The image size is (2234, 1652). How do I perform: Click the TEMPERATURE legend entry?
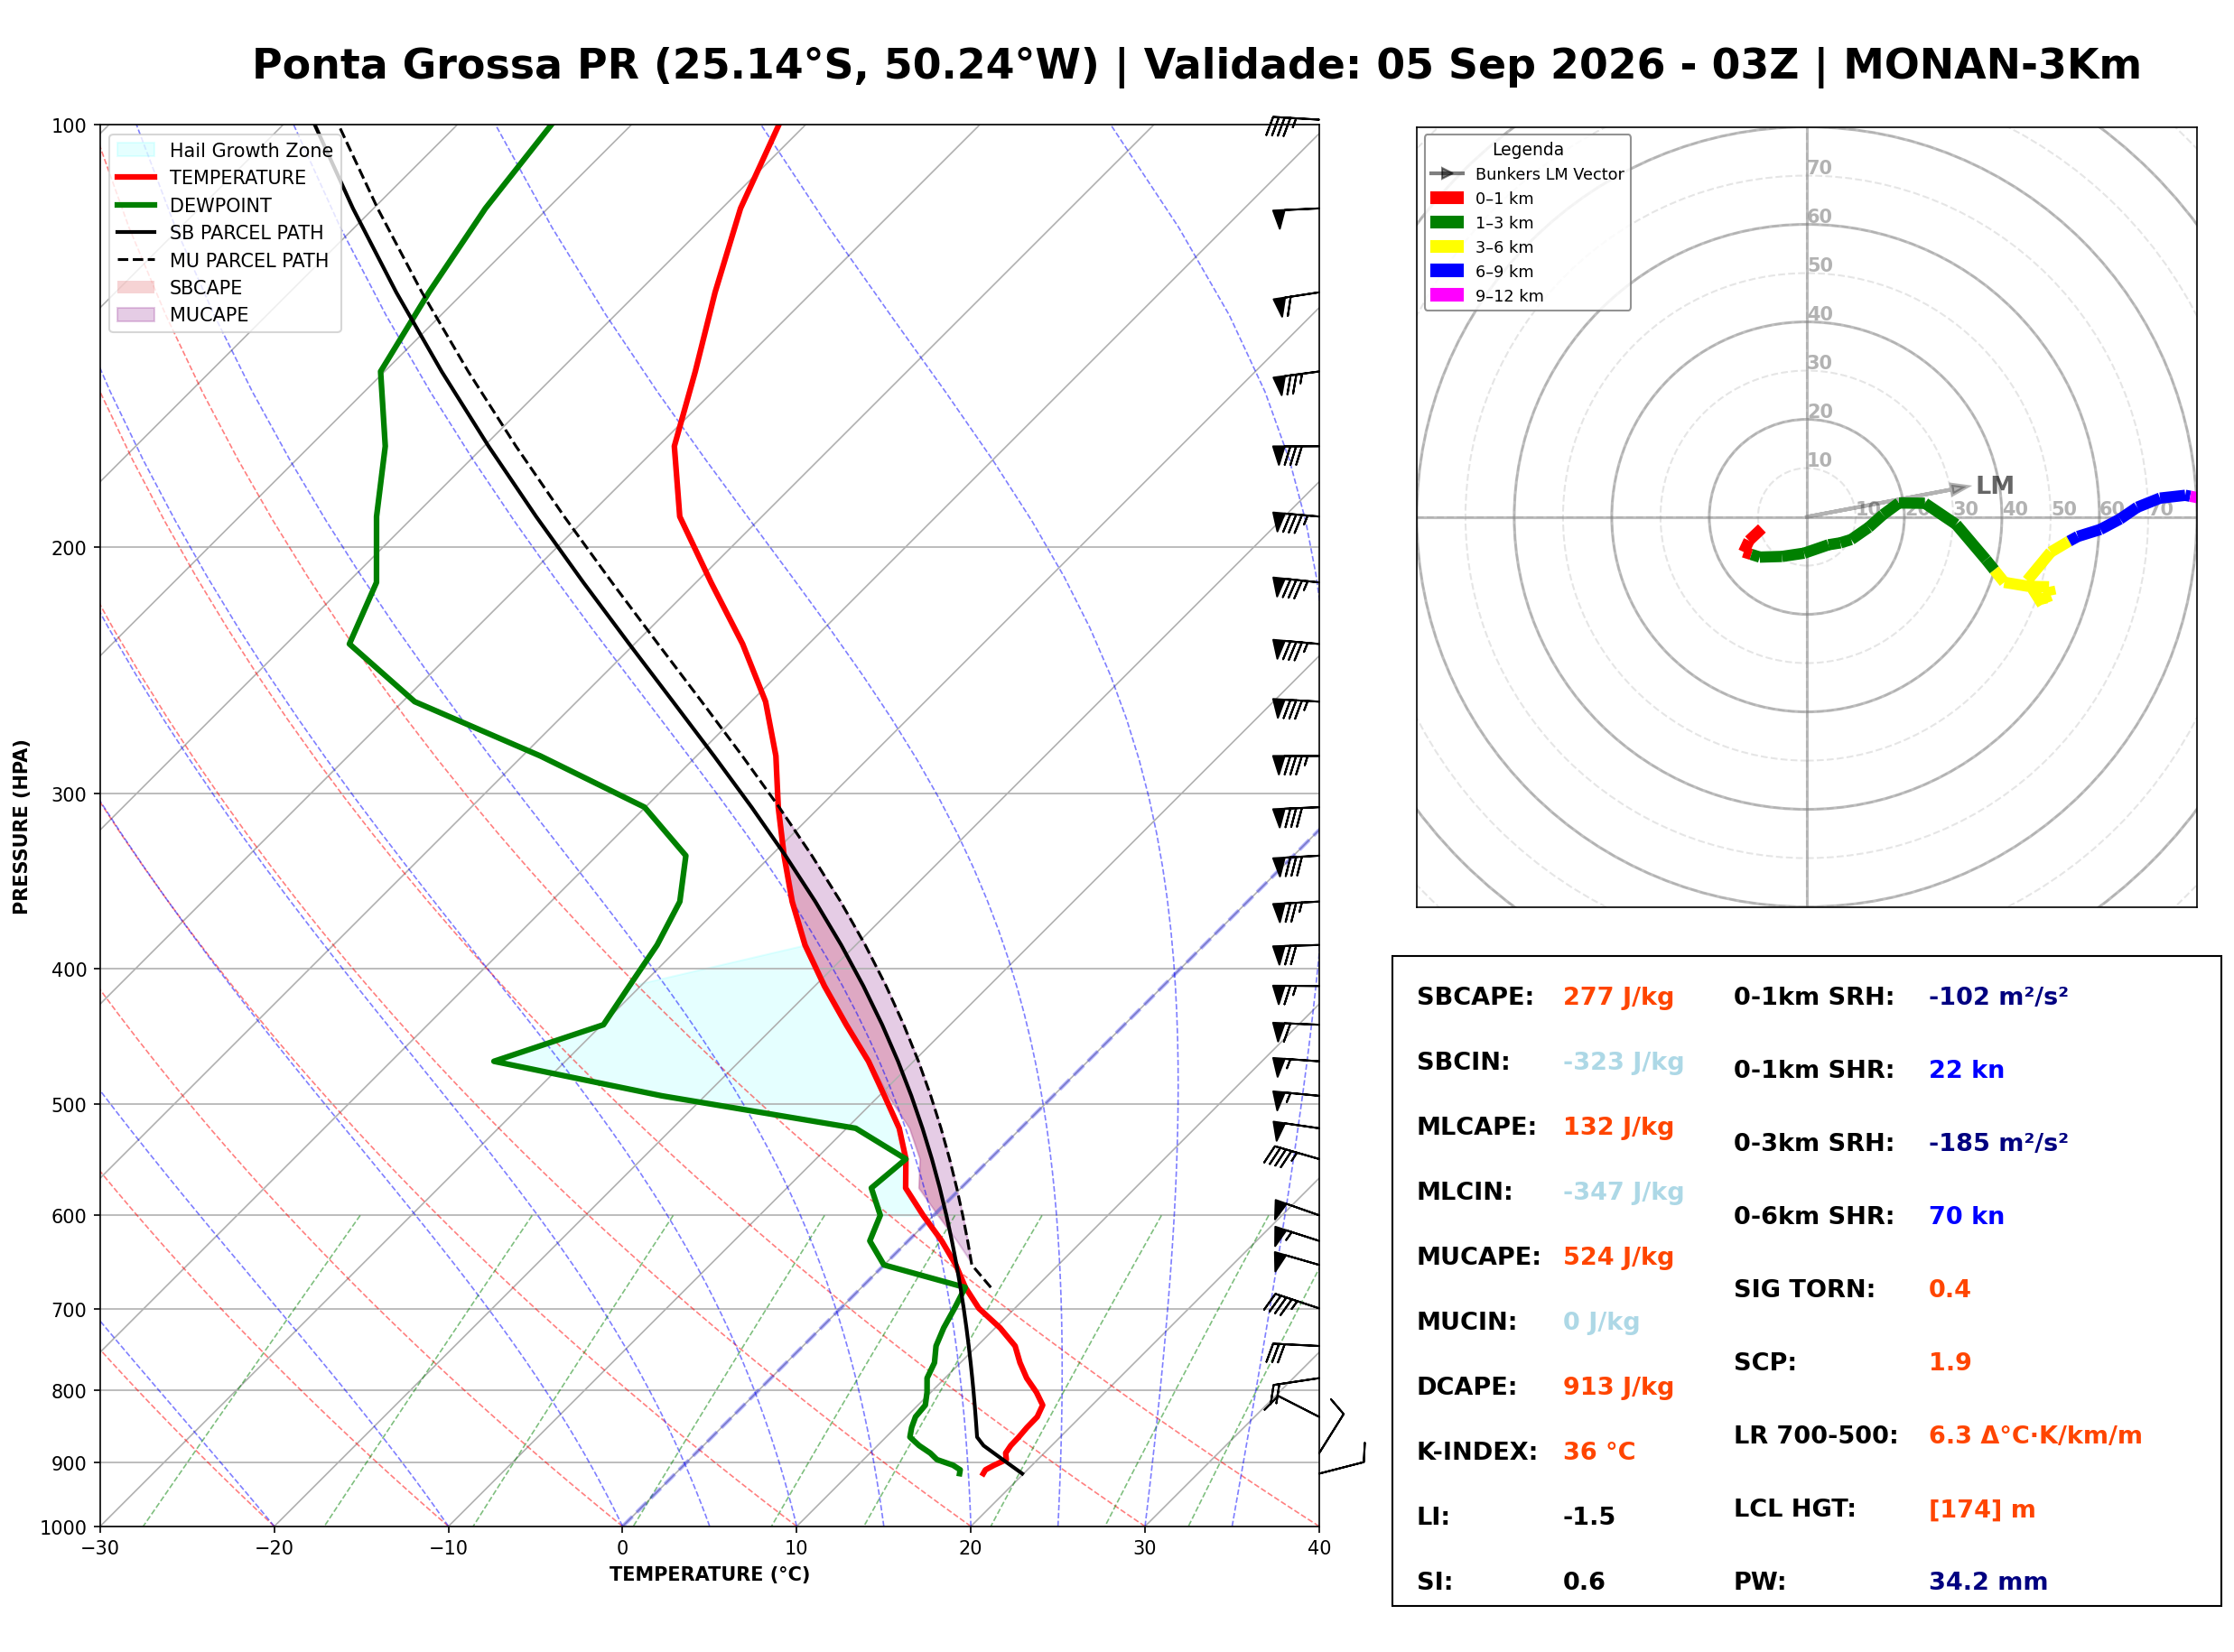tap(212, 177)
